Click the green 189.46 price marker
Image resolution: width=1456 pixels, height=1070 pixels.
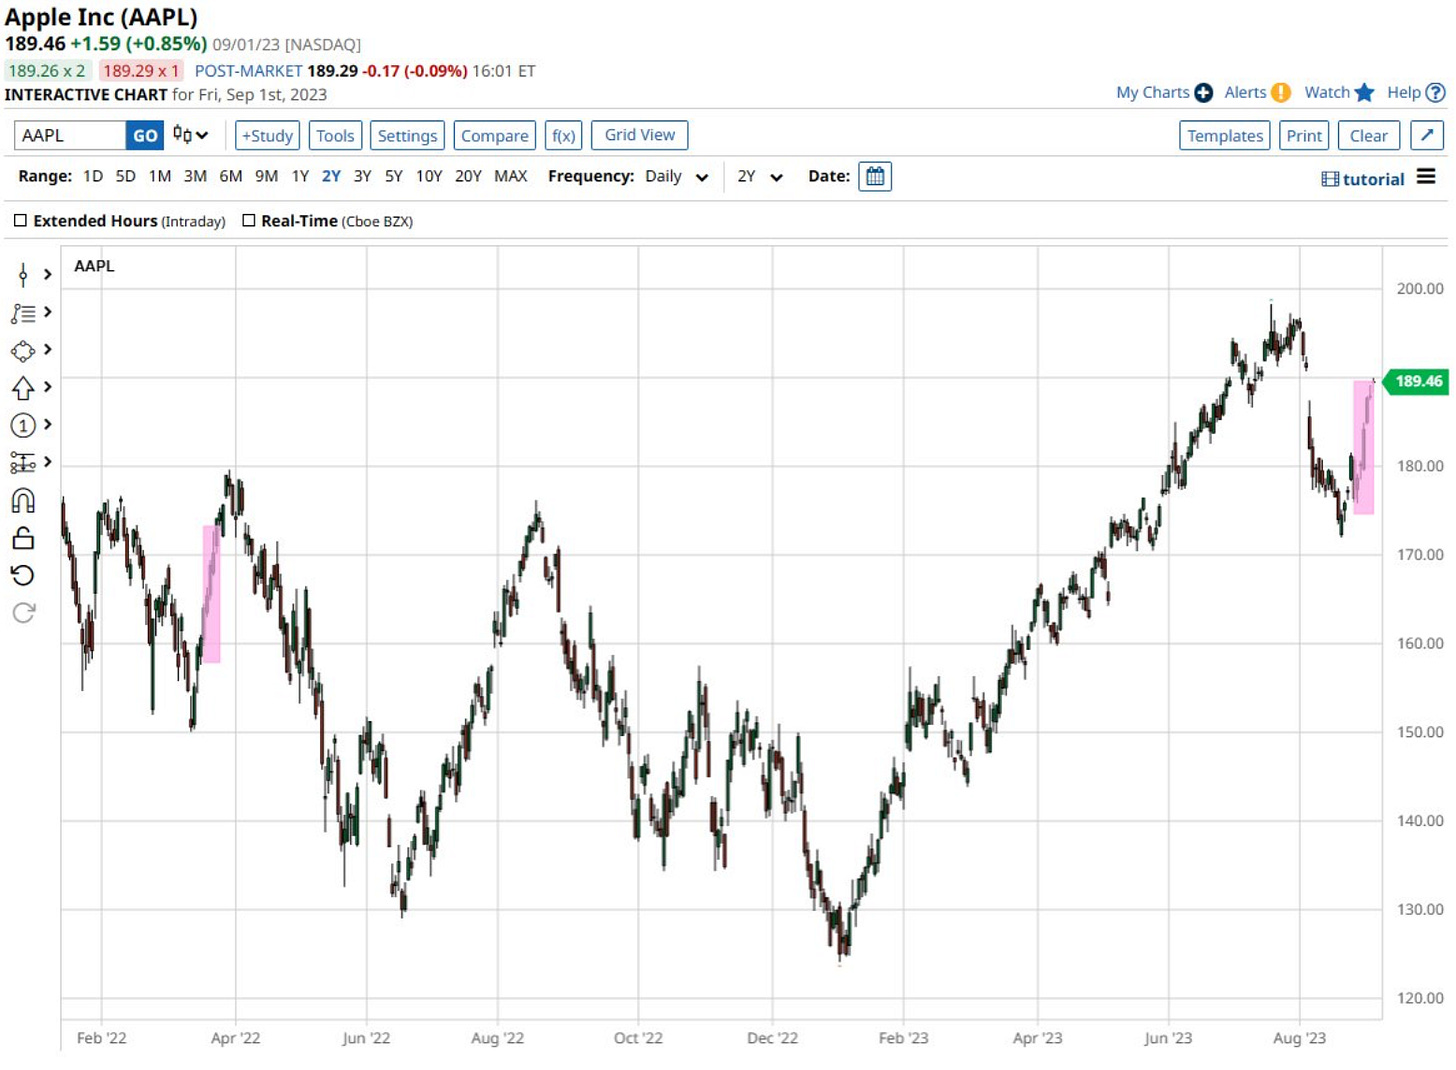(x=1416, y=381)
